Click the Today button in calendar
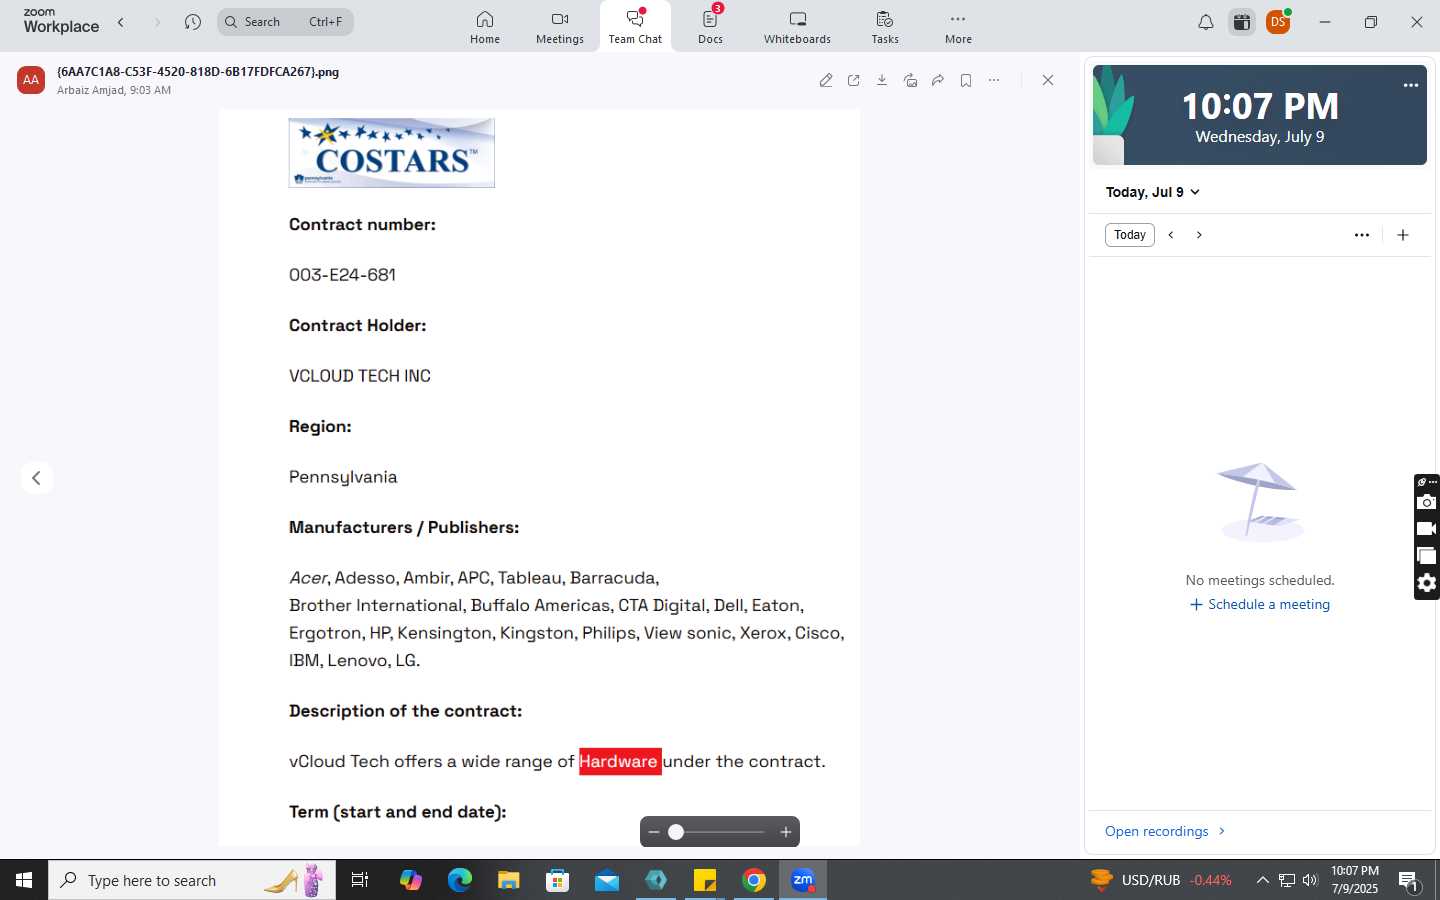Screen dimensions: 1440x900 pos(1130,235)
